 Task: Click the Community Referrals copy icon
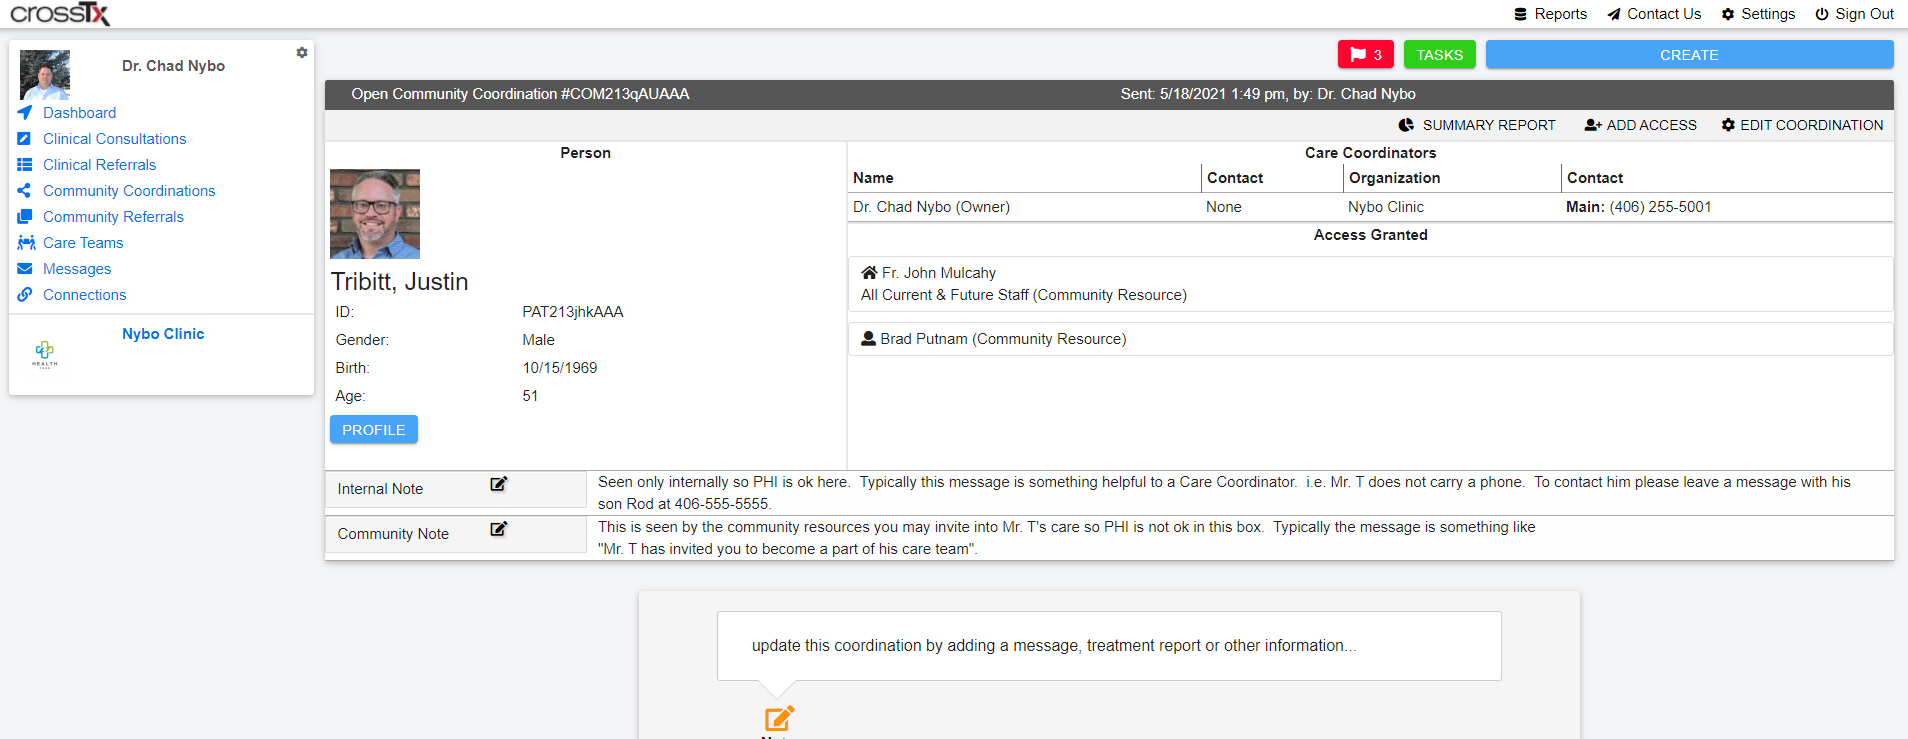[25, 217]
